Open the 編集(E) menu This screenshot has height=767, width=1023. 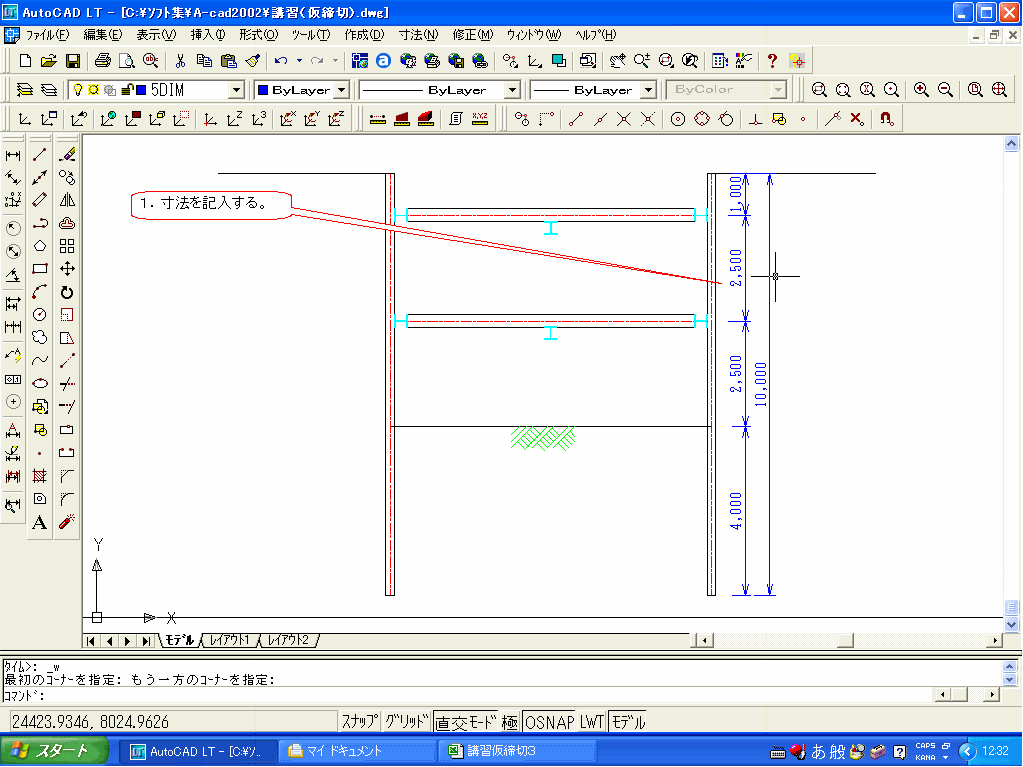click(102, 35)
